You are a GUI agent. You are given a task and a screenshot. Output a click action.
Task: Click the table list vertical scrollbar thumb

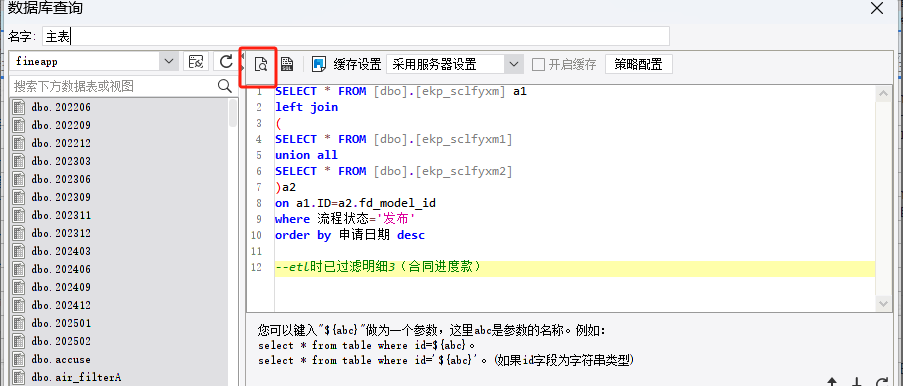[x=233, y=113]
